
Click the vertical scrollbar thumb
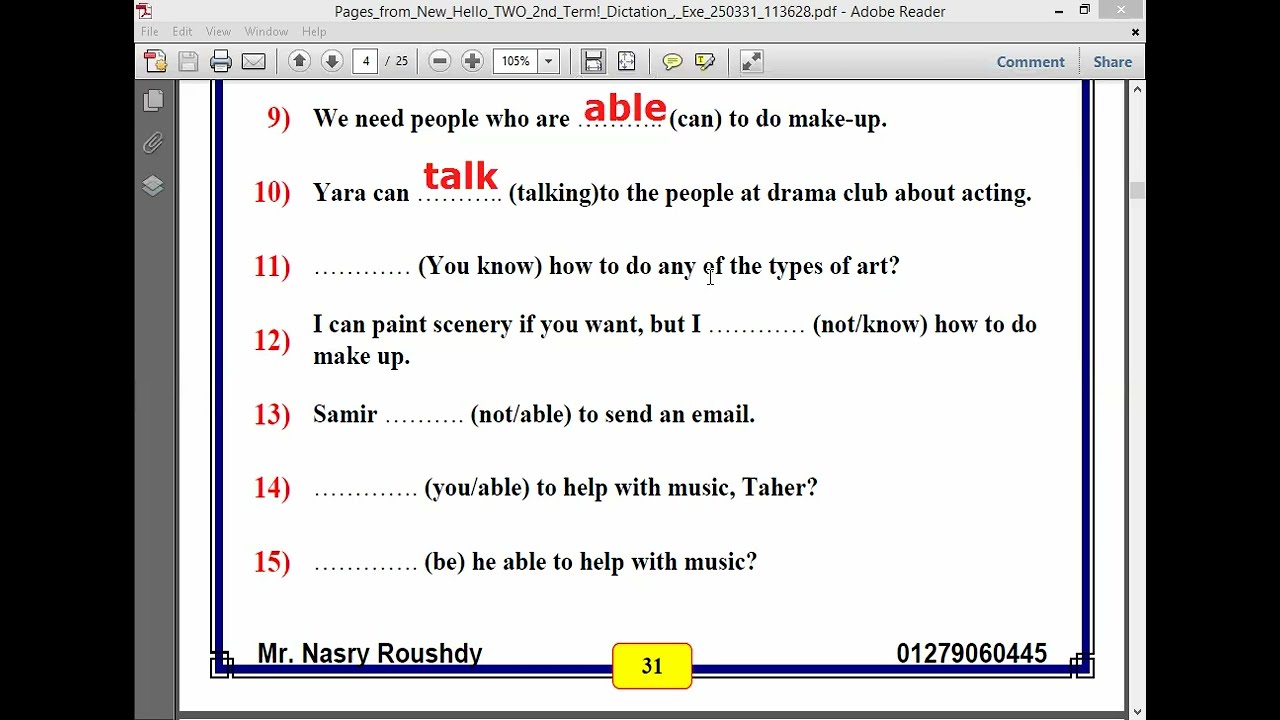pyautogui.click(x=1137, y=190)
